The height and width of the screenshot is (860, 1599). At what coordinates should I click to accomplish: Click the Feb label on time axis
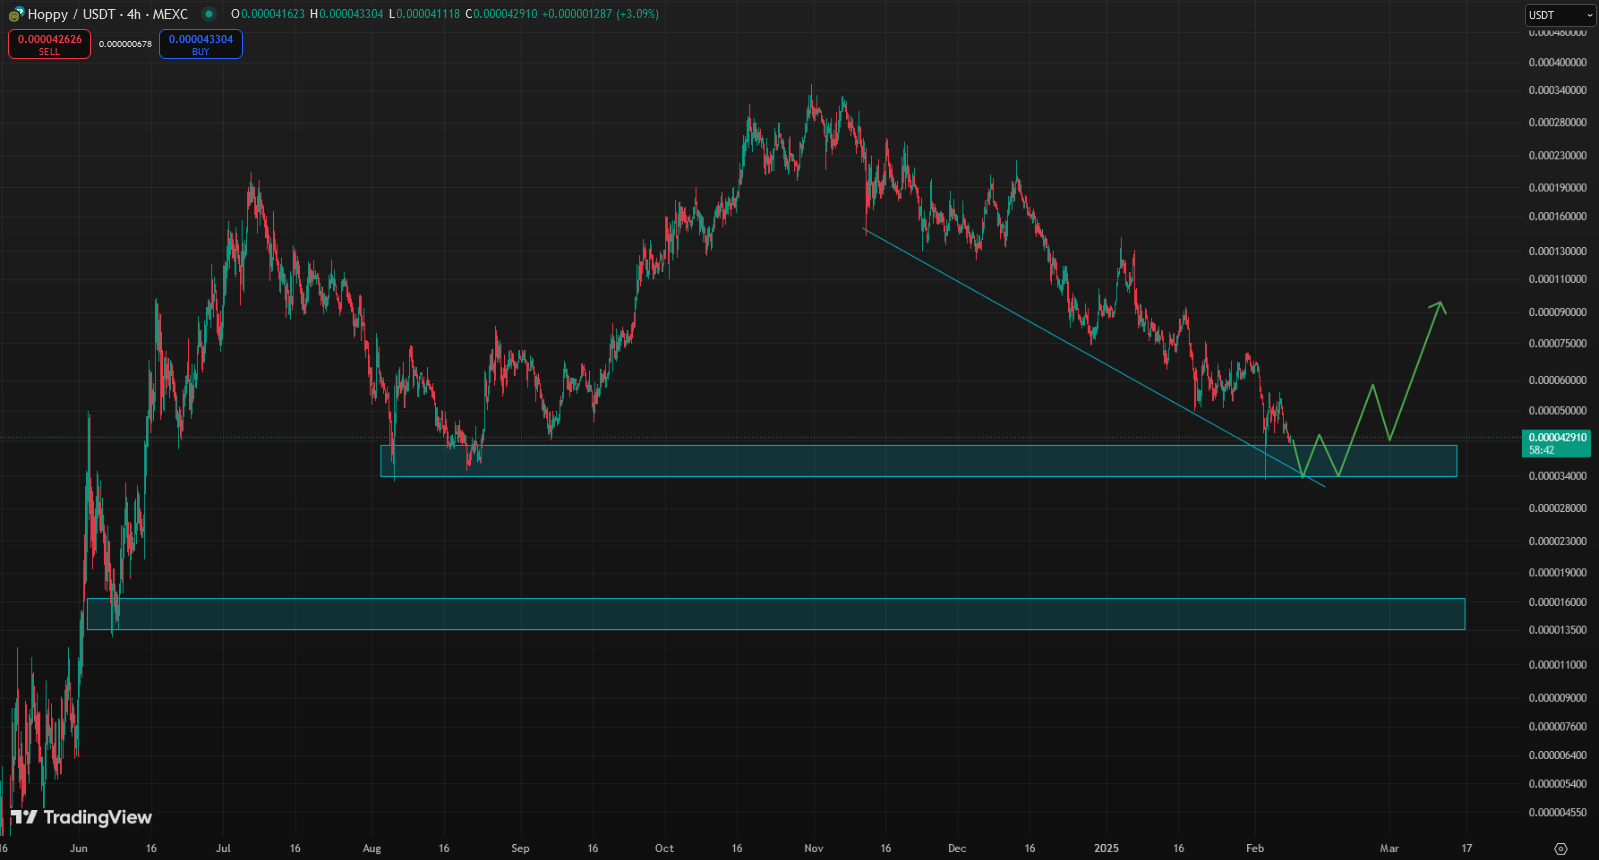(x=1255, y=848)
